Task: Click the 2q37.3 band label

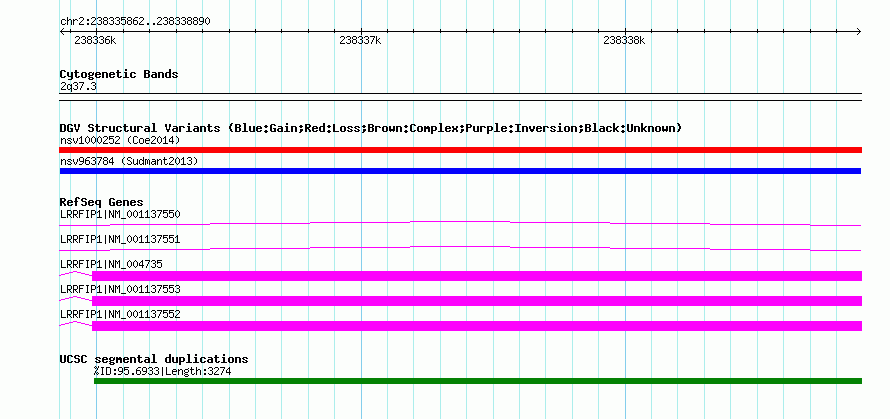Action: [x=78, y=86]
